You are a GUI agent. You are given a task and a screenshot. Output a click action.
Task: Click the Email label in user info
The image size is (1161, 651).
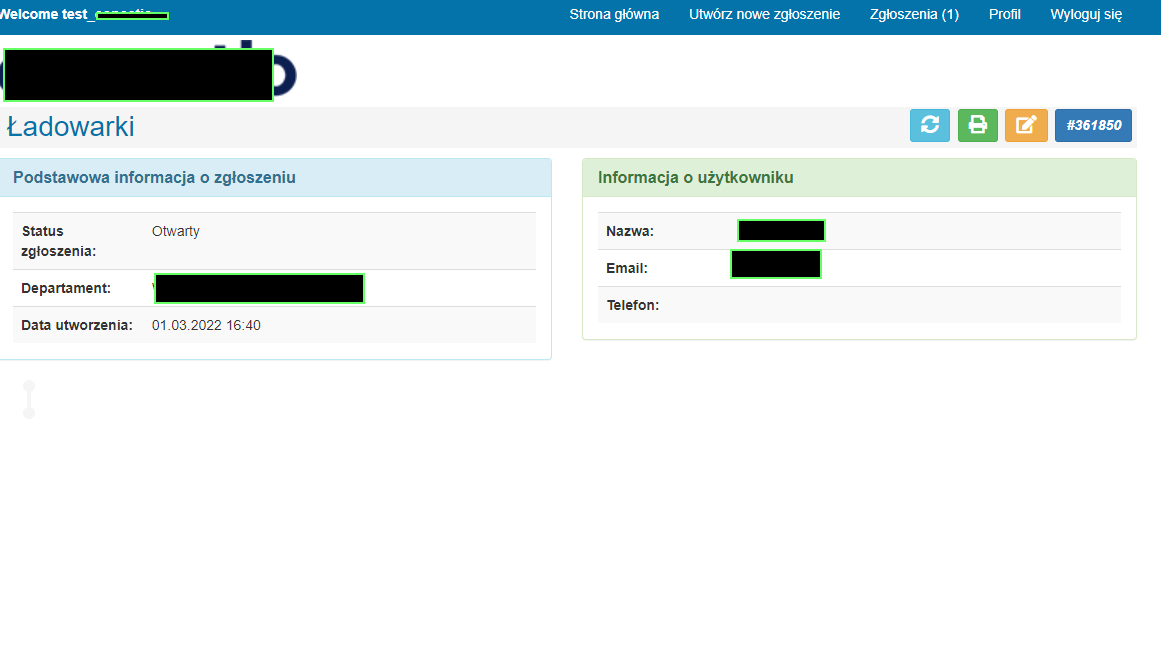coord(627,268)
